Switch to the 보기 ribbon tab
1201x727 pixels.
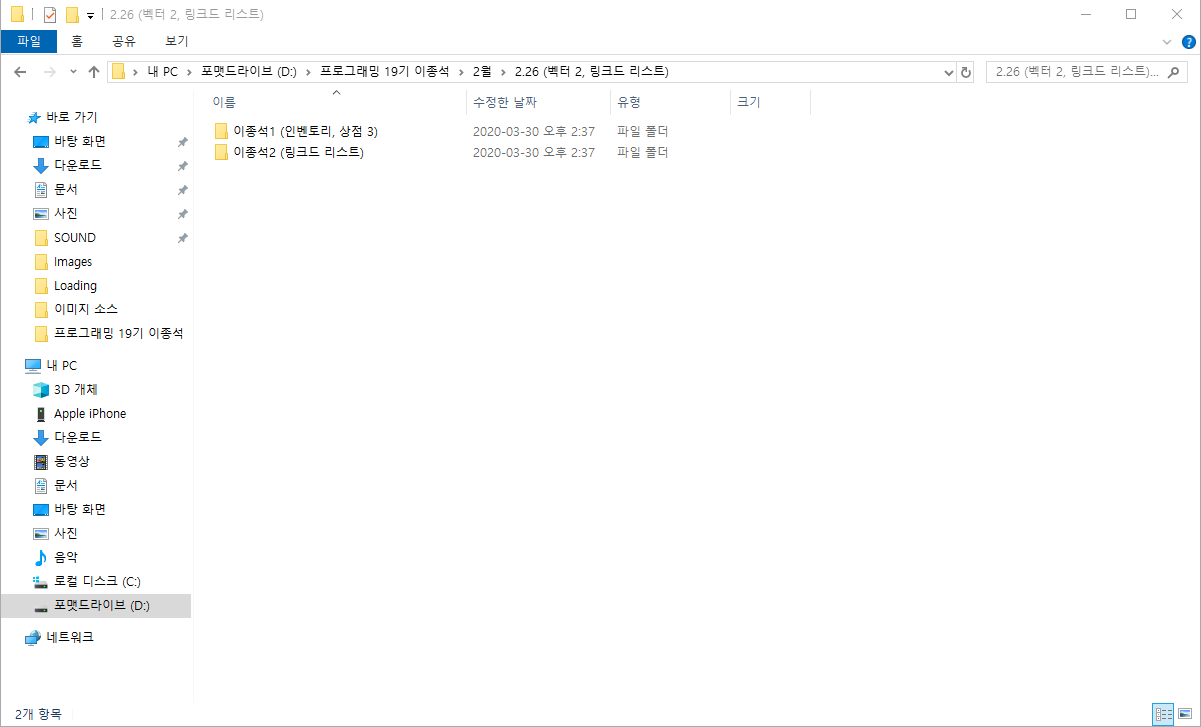click(x=177, y=41)
